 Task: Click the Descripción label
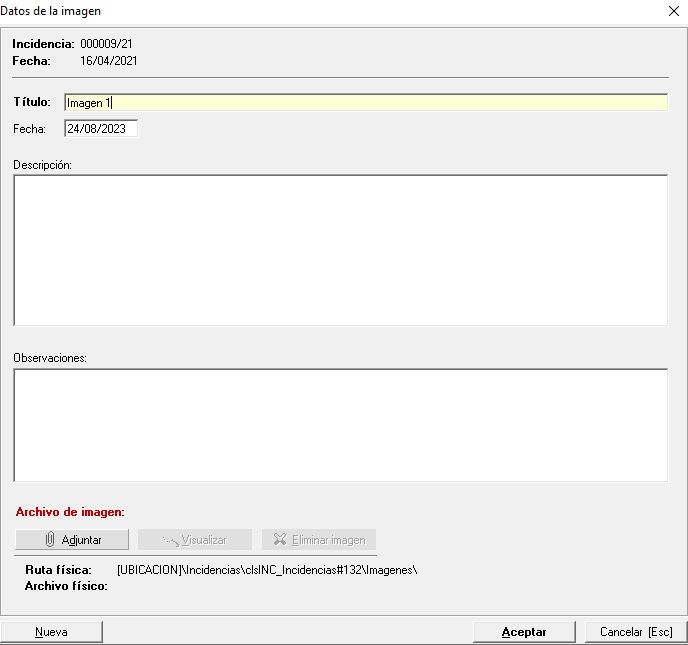(42, 164)
